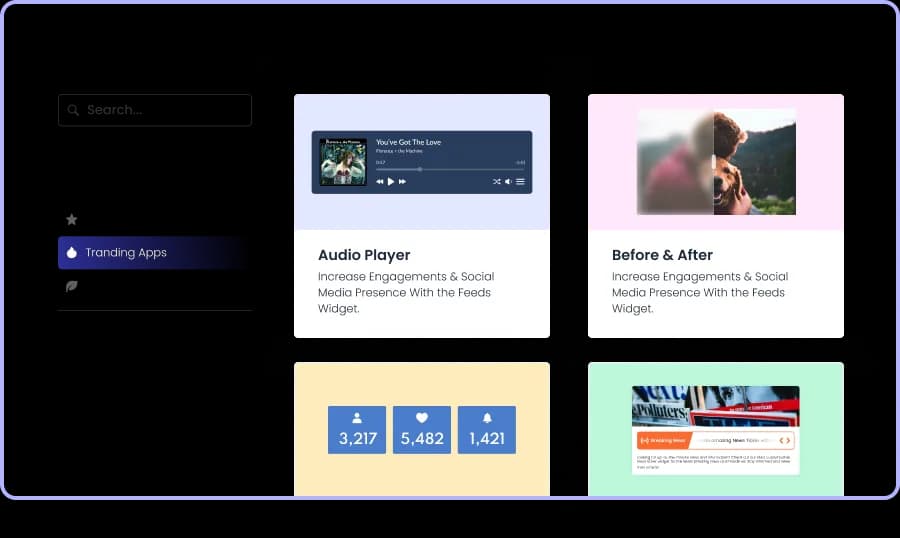900x538 pixels.
Task: Click the newspaper image in news ticker card
Action: tap(716, 407)
